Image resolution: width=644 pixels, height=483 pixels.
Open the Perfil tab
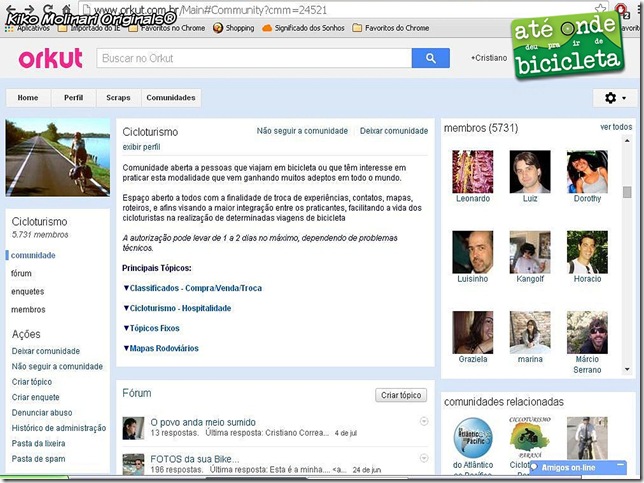(74, 98)
